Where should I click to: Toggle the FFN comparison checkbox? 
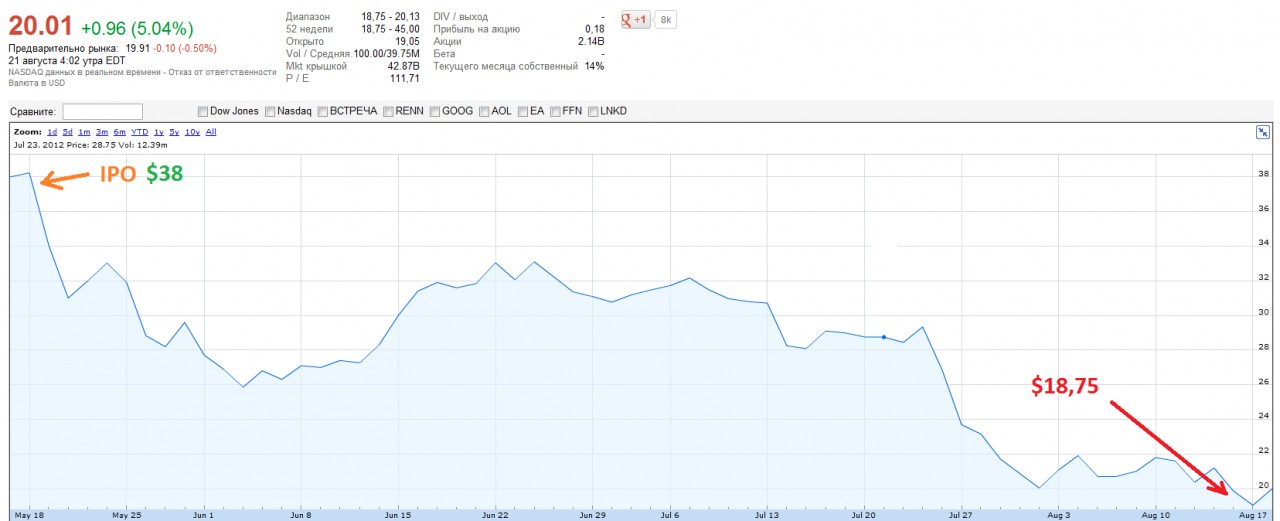pos(555,111)
